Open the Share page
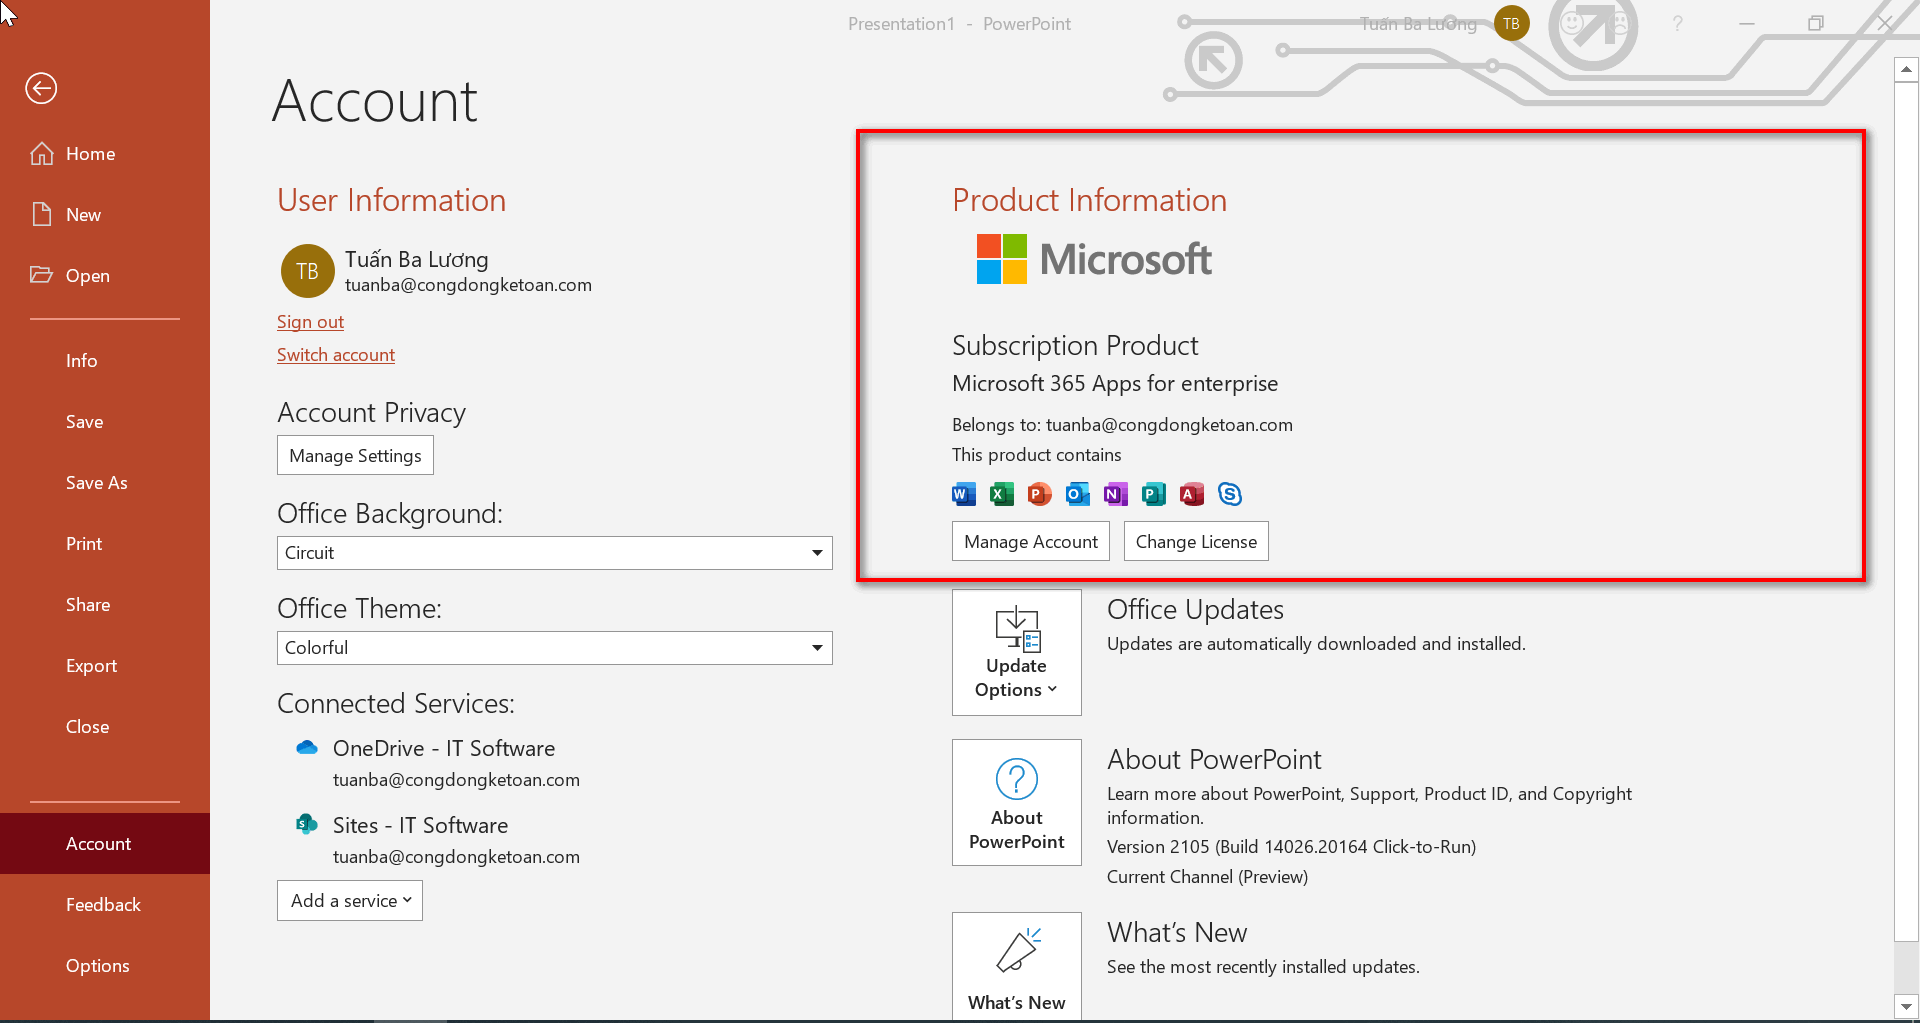This screenshot has height=1023, width=1920. (105, 605)
